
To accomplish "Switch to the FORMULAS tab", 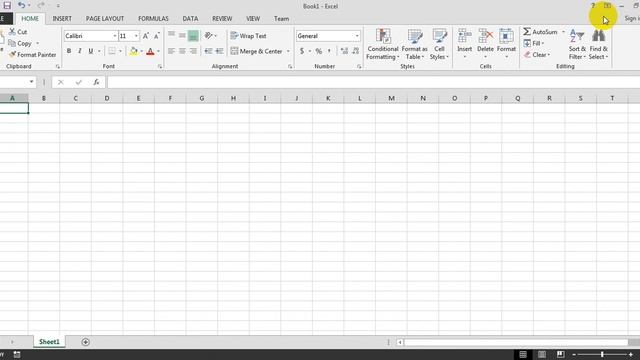I will point(153,19).
